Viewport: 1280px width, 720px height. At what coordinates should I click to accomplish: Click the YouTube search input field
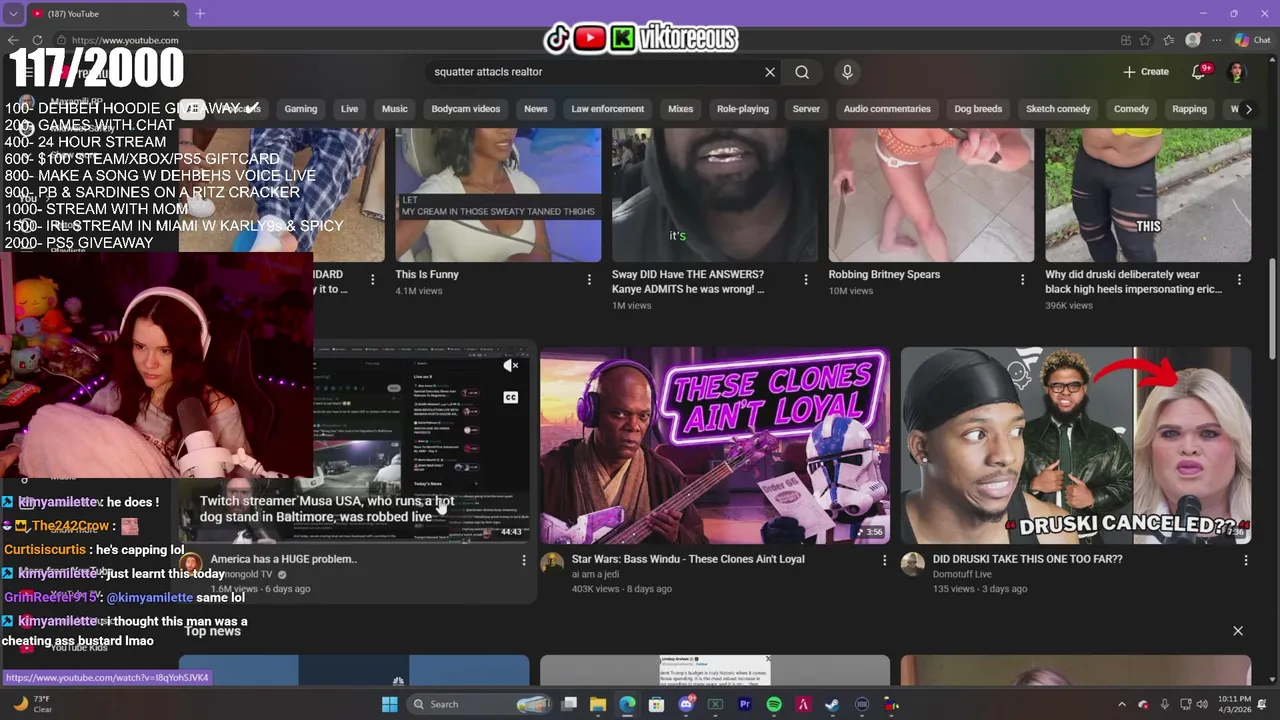[597, 72]
